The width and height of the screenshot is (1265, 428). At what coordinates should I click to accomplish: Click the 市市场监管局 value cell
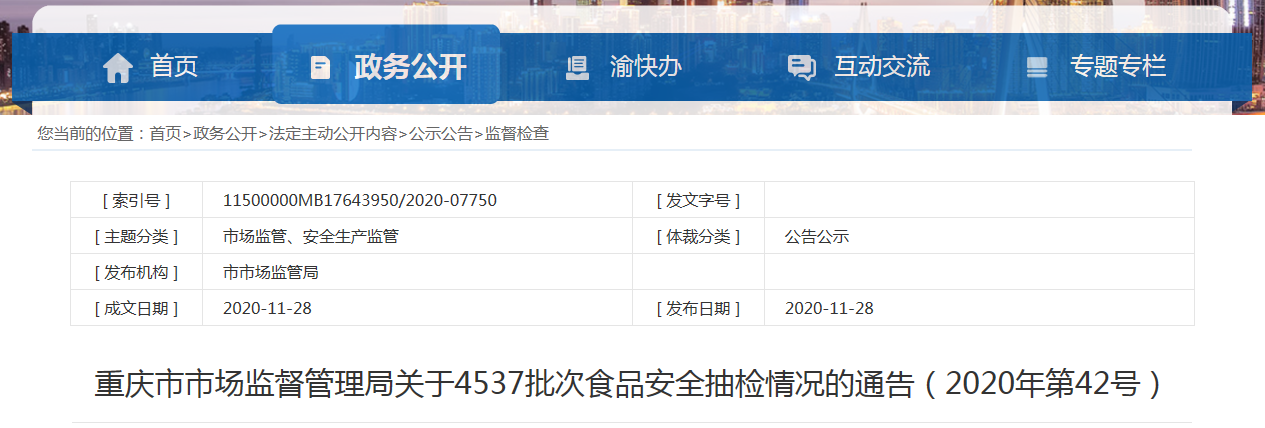[417, 272]
